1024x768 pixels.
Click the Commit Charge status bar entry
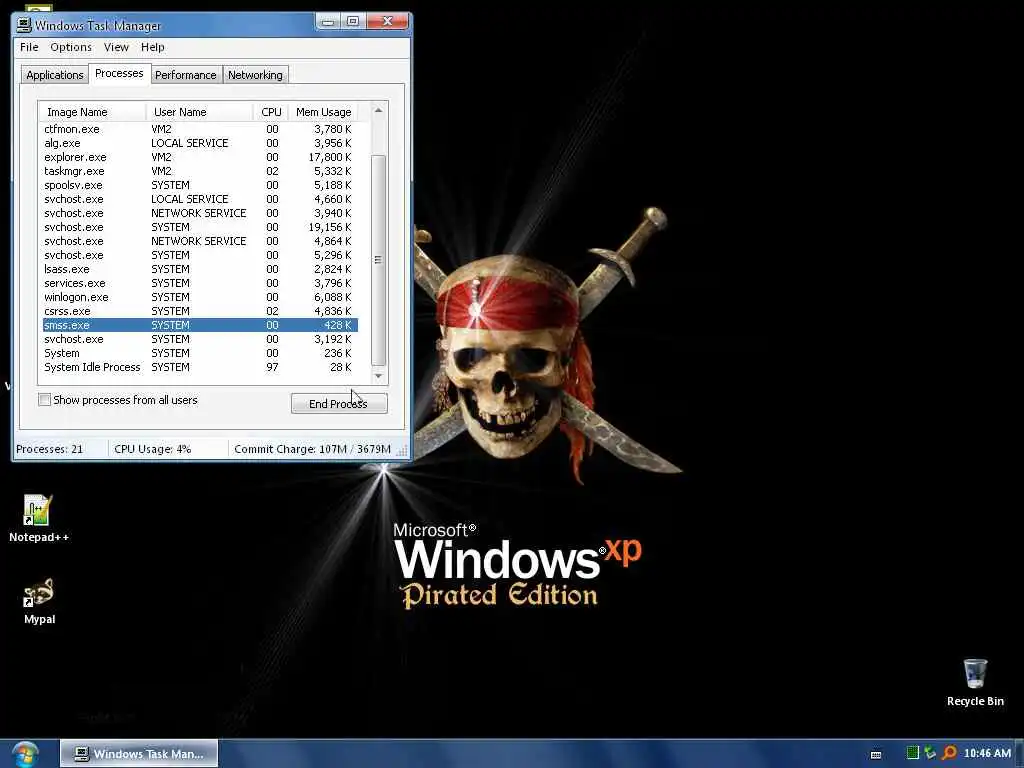pyautogui.click(x=312, y=449)
